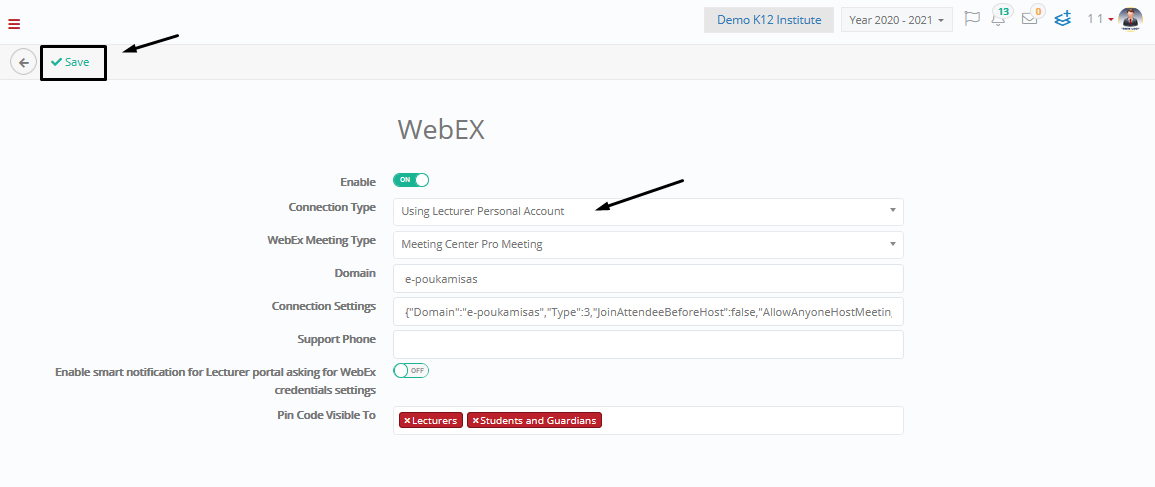View notifications bell with 13 badge
1155x487 pixels.
[x=999, y=18]
